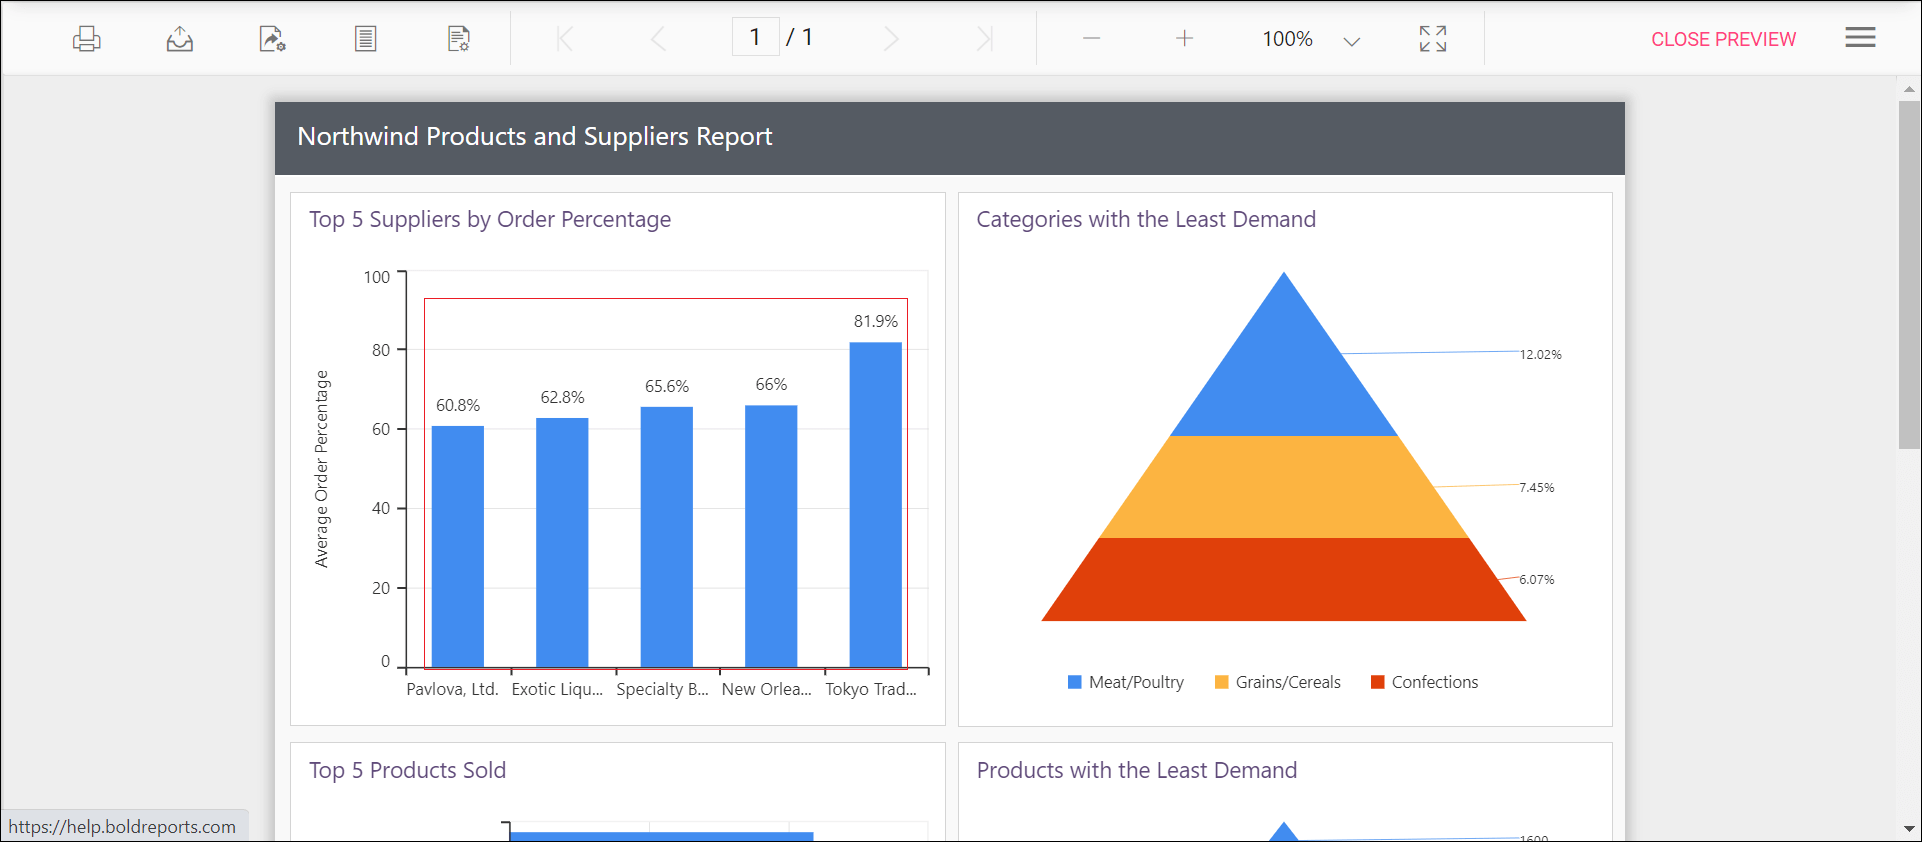
Task: Click the 66% data label
Action: (x=771, y=384)
